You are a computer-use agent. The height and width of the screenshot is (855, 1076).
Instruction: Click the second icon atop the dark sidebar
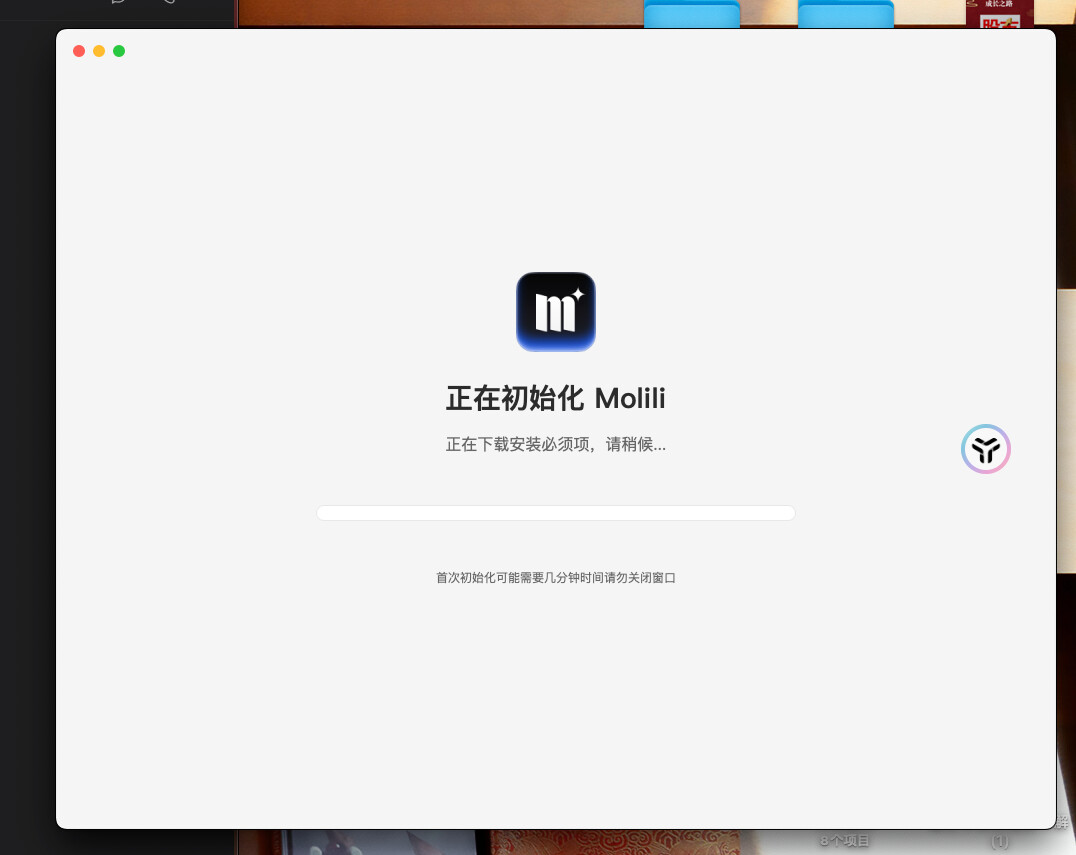[168, 3]
